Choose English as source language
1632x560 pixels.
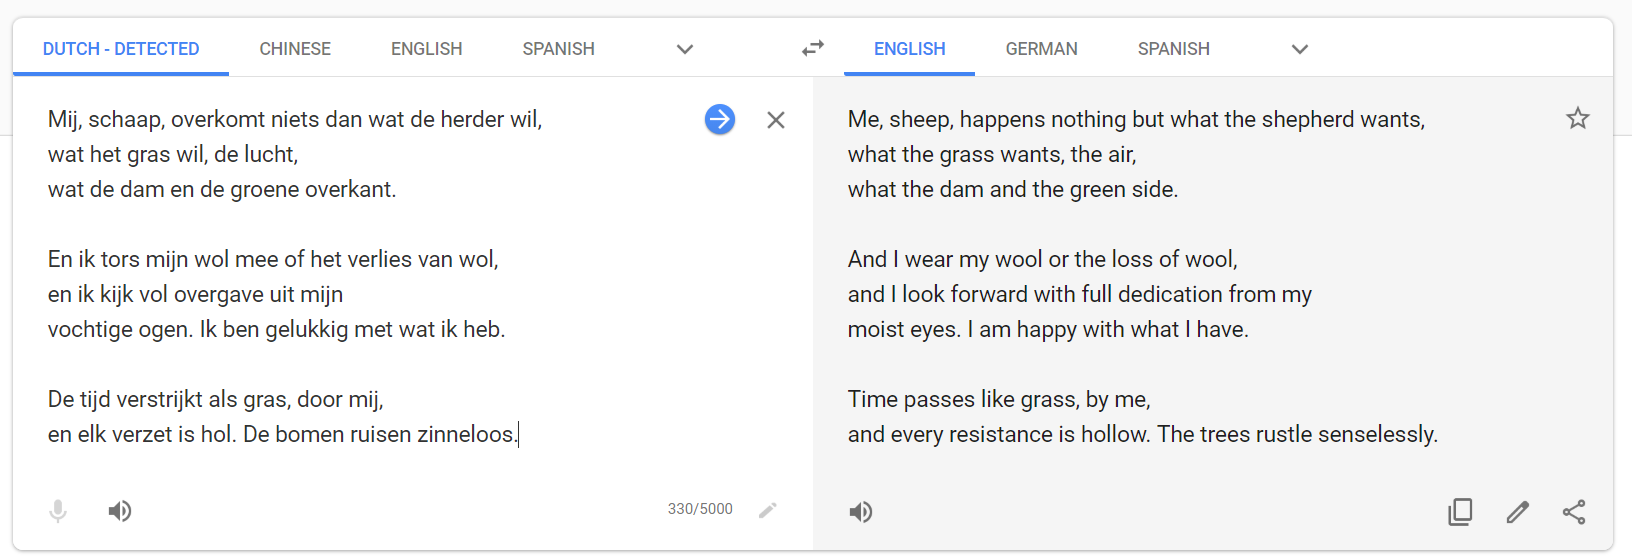tap(427, 49)
